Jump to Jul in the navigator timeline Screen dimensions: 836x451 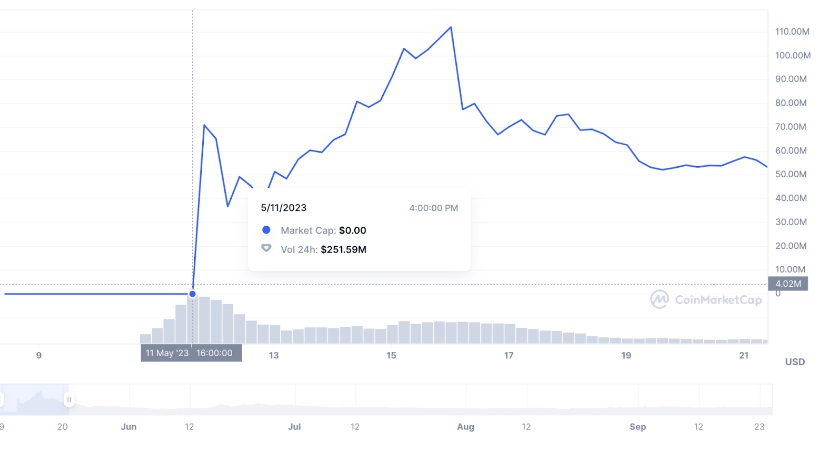294,427
